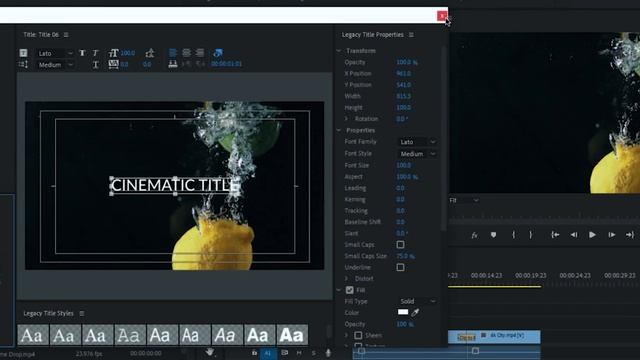Solo the audio track with S button
640x360 pixels.
coord(313,353)
